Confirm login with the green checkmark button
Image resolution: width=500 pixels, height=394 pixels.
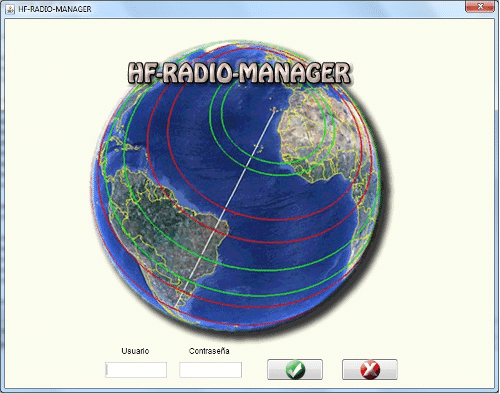(x=295, y=369)
